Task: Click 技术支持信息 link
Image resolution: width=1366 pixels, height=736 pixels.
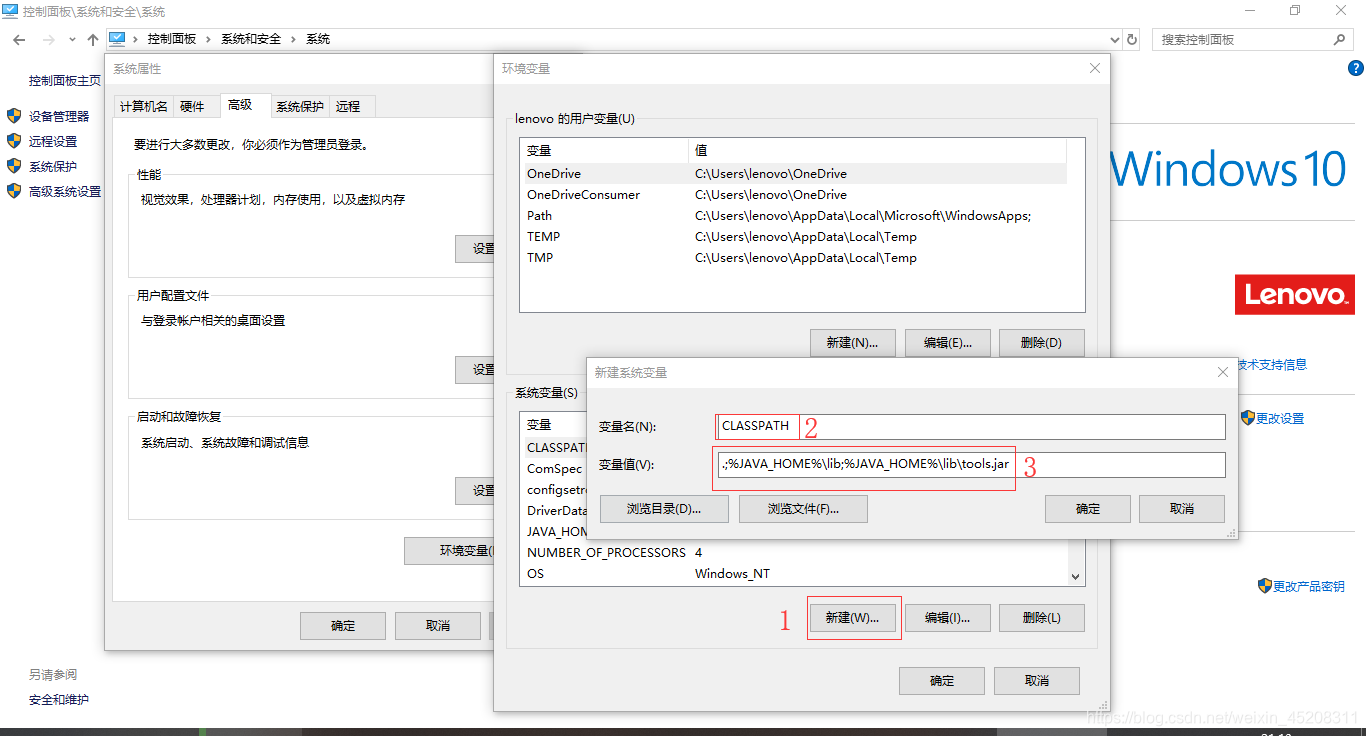Action: coord(1271,364)
